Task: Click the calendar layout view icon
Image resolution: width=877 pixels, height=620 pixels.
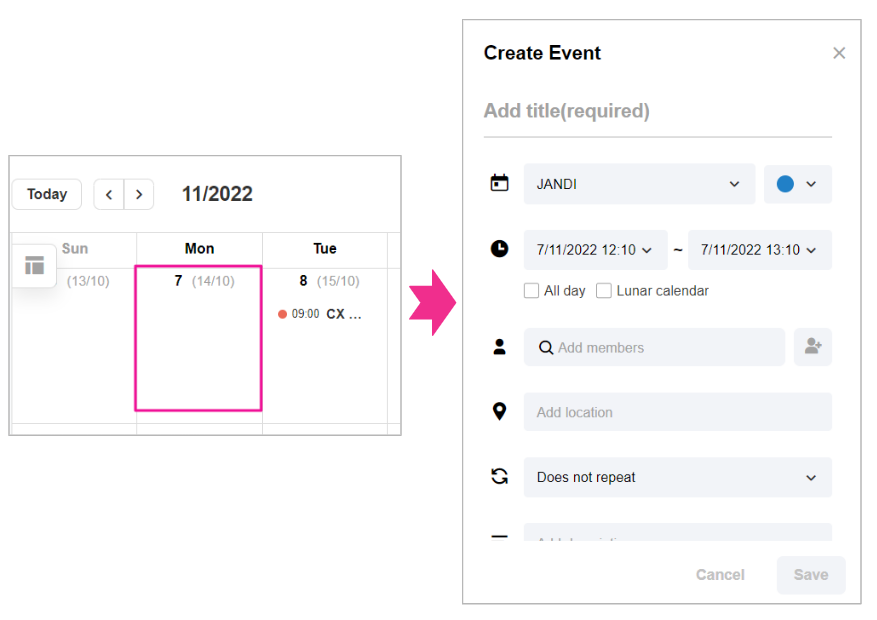Action: click(x=35, y=265)
